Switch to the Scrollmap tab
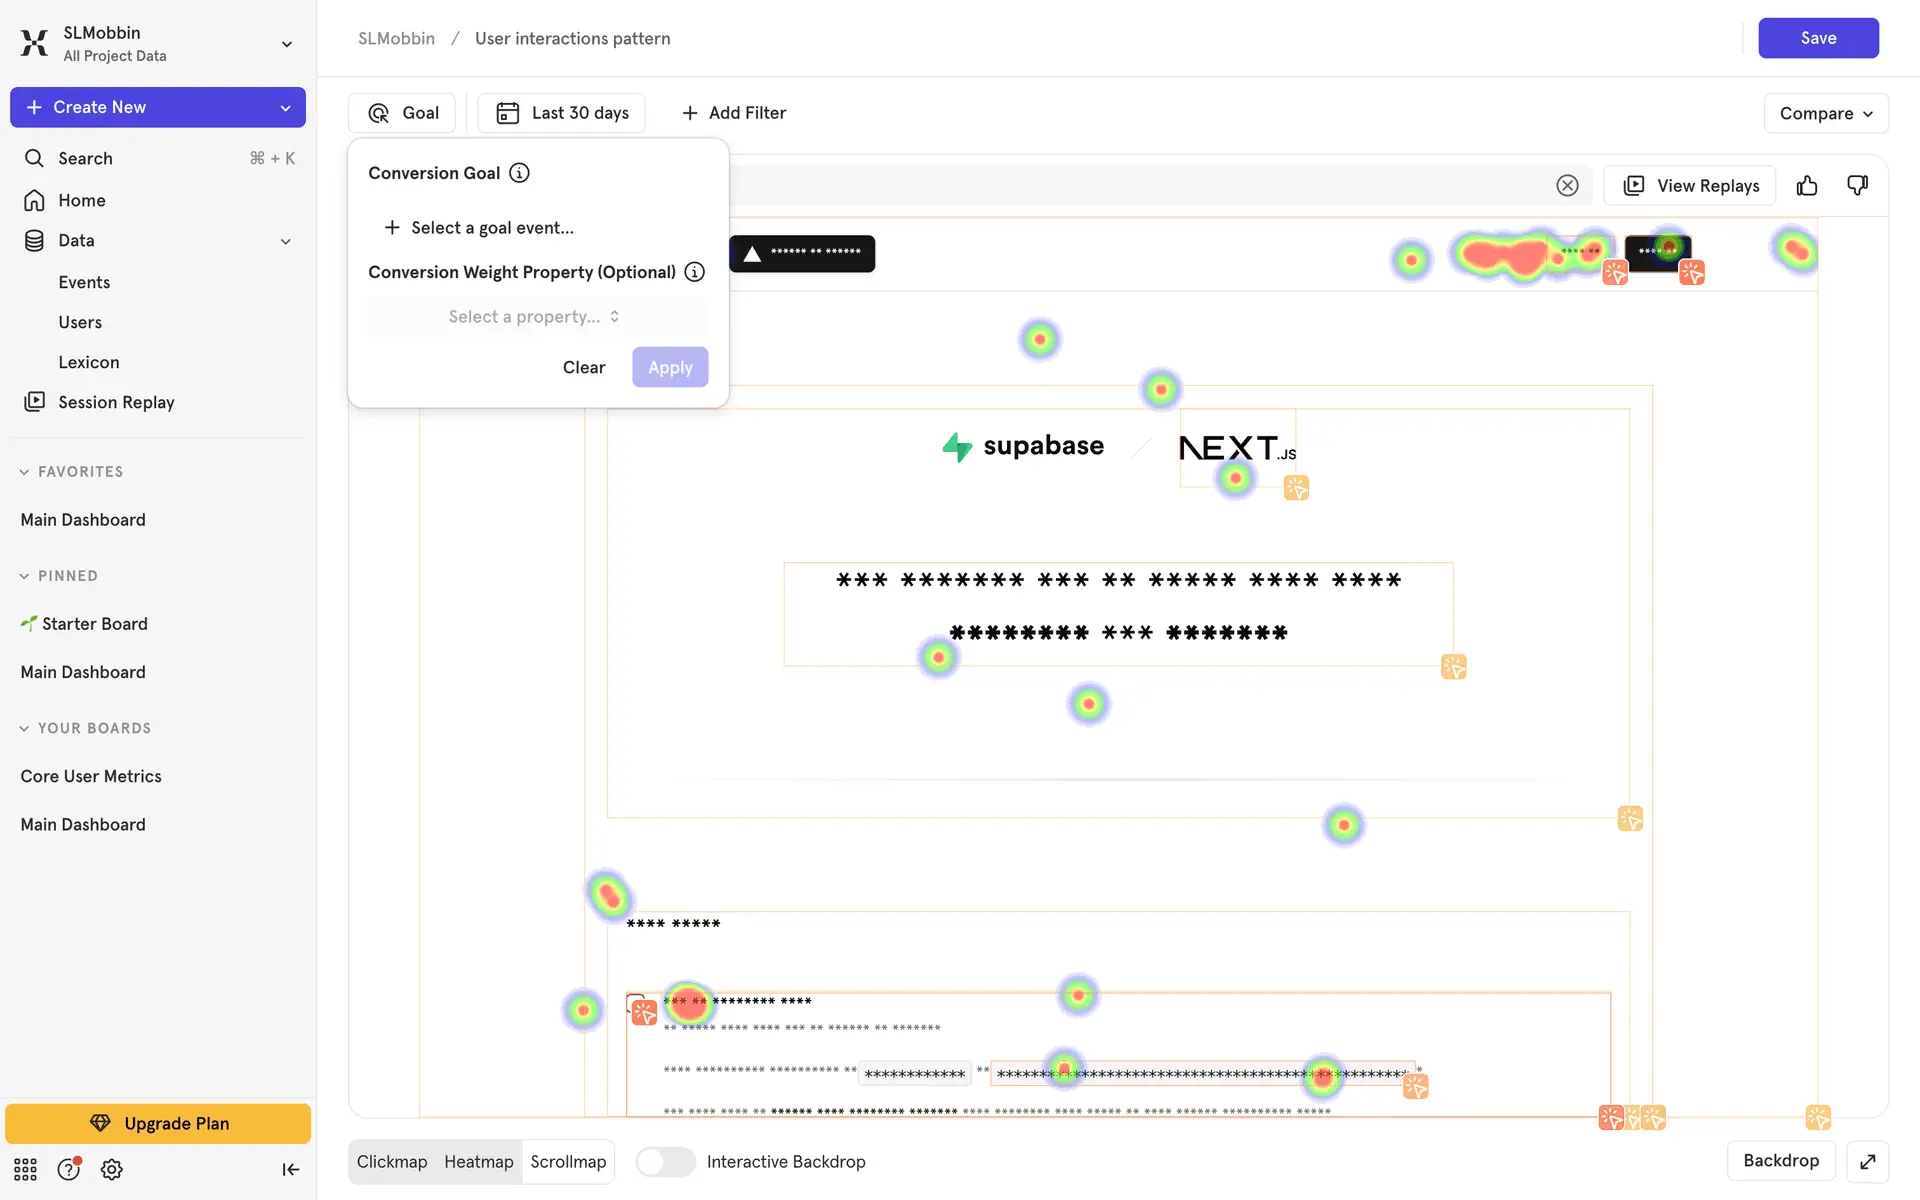Screen dimensions: 1920x1200 (x=568, y=1161)
